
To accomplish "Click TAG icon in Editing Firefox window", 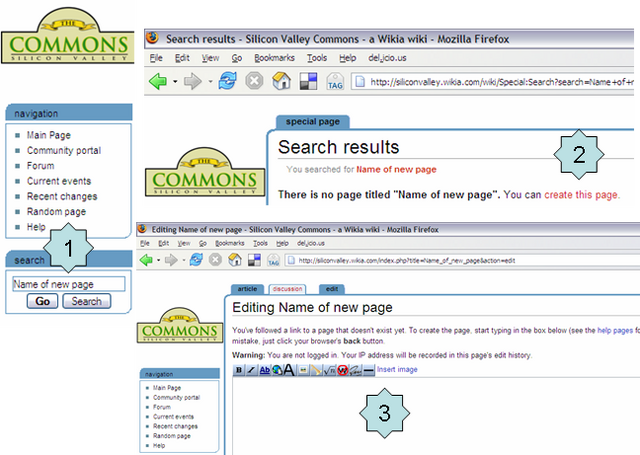I will tap(273, 260).
